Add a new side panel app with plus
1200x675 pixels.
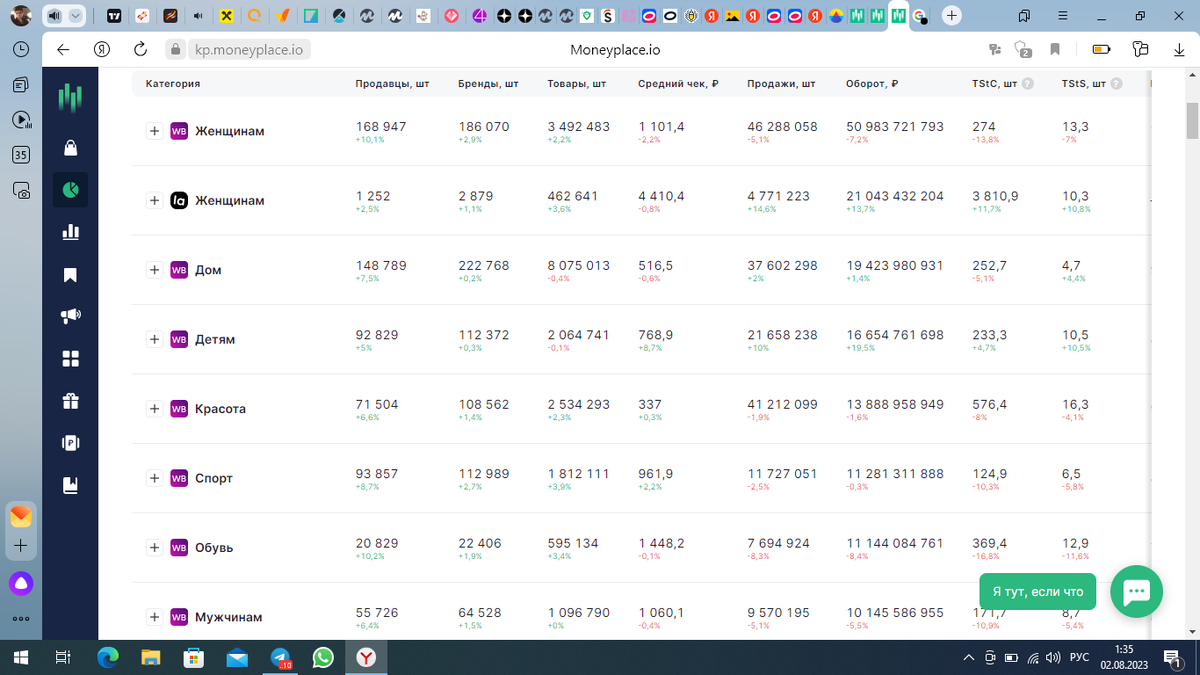tap(21, 547)
